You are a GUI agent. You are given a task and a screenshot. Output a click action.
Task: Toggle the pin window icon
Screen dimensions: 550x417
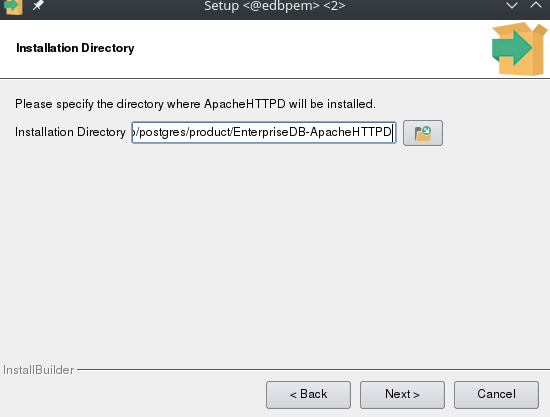(38, 5)
